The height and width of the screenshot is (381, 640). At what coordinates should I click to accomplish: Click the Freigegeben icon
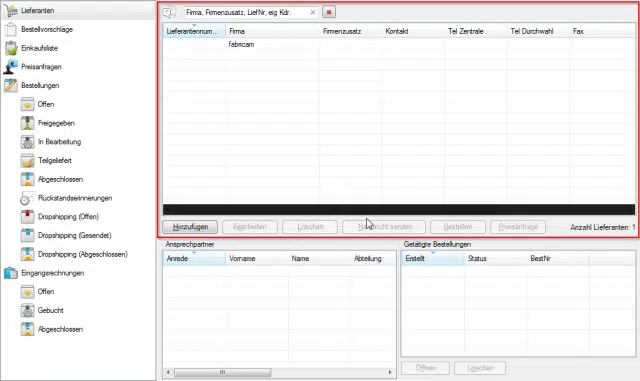pos(27,123)
